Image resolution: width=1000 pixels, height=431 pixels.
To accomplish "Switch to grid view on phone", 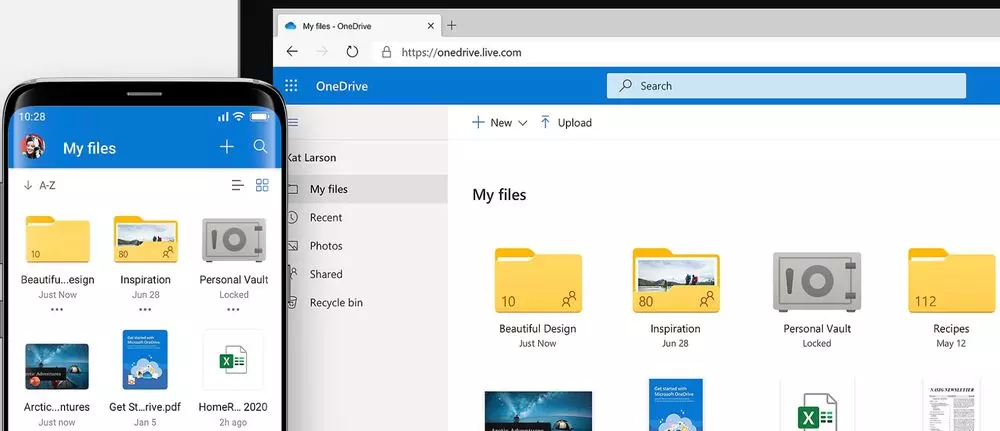I will point(262,185).
